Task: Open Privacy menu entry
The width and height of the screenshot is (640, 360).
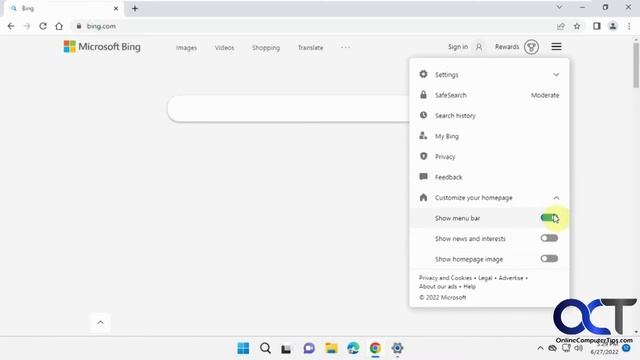Action: click(x=489, y=157)
